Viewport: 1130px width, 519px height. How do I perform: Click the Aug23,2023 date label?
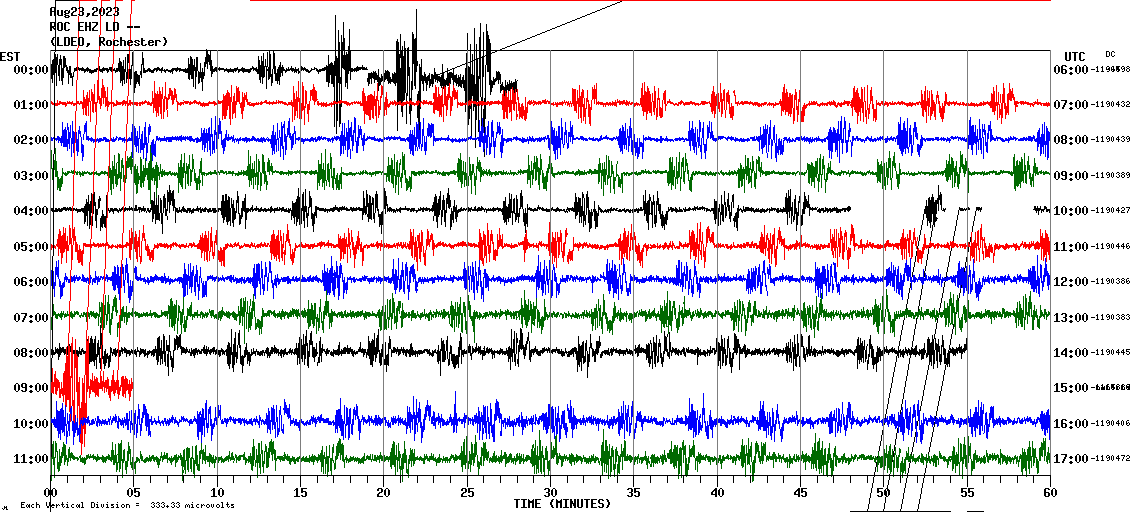click(83, 12)
